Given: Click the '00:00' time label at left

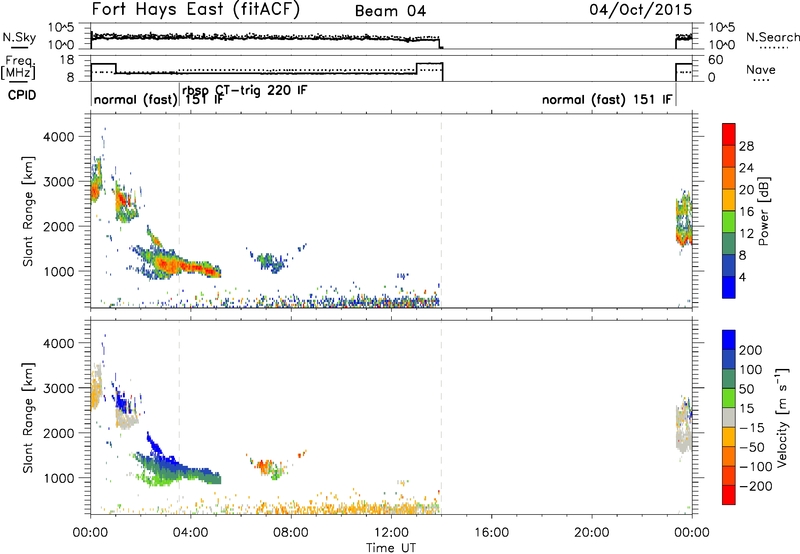Looking at the screenshot, I should coord(90,533).
